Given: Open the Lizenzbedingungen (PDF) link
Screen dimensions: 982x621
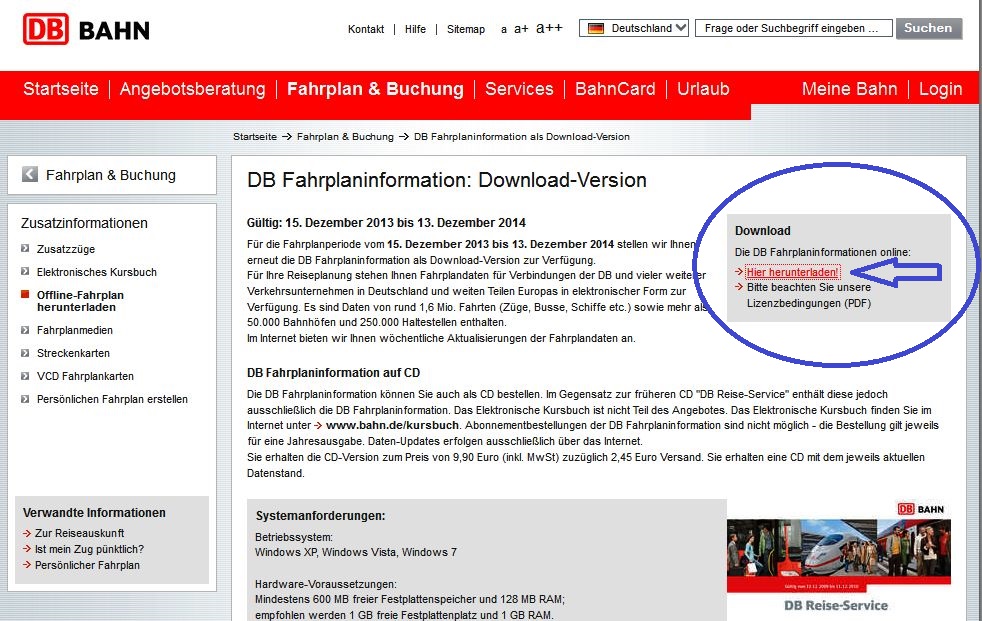Looking at the screenshot, I should 809,295.
